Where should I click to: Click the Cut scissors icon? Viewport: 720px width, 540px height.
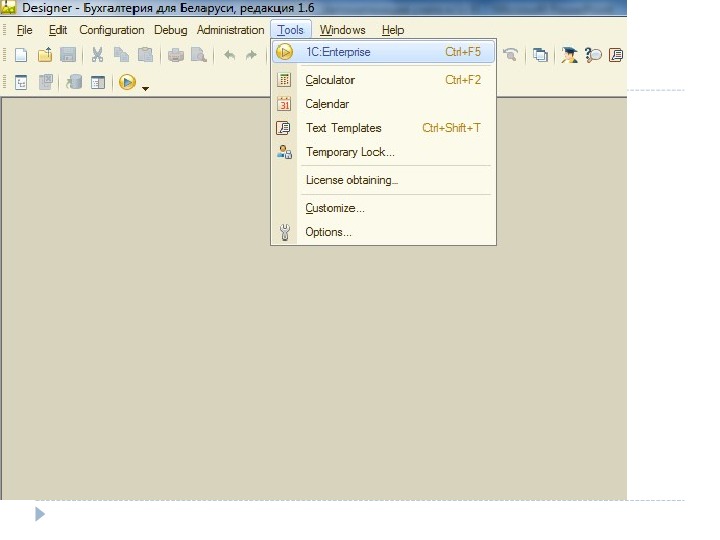point(97,55)
